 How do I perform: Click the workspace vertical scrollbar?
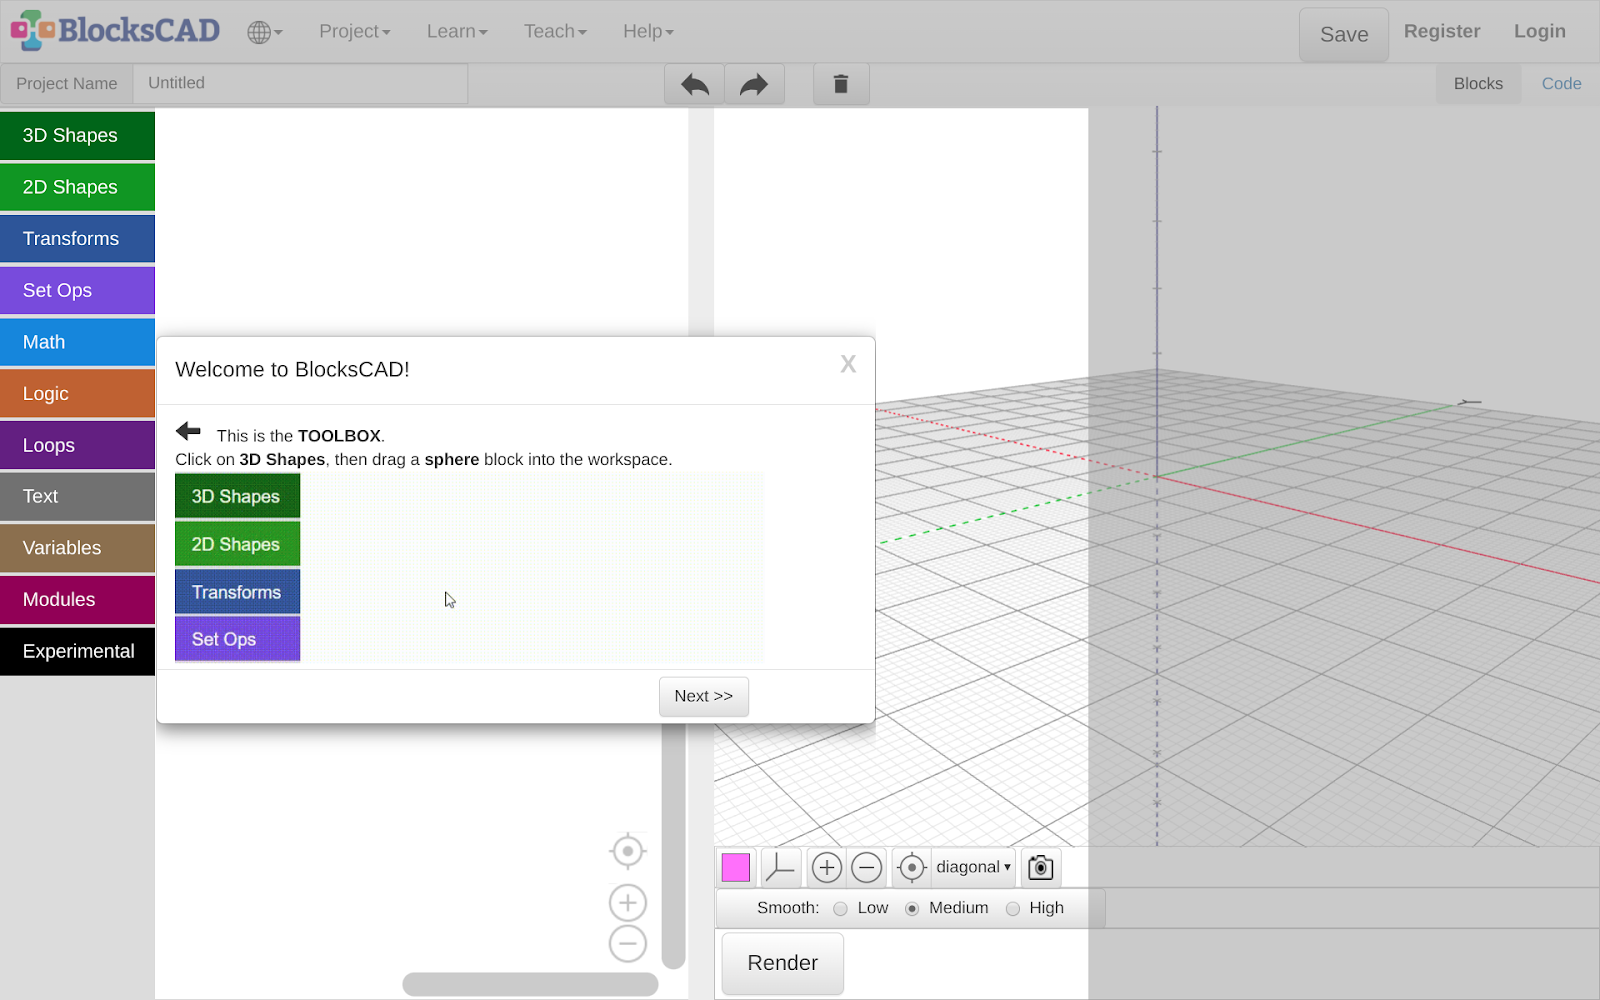[x=674, y=846]
